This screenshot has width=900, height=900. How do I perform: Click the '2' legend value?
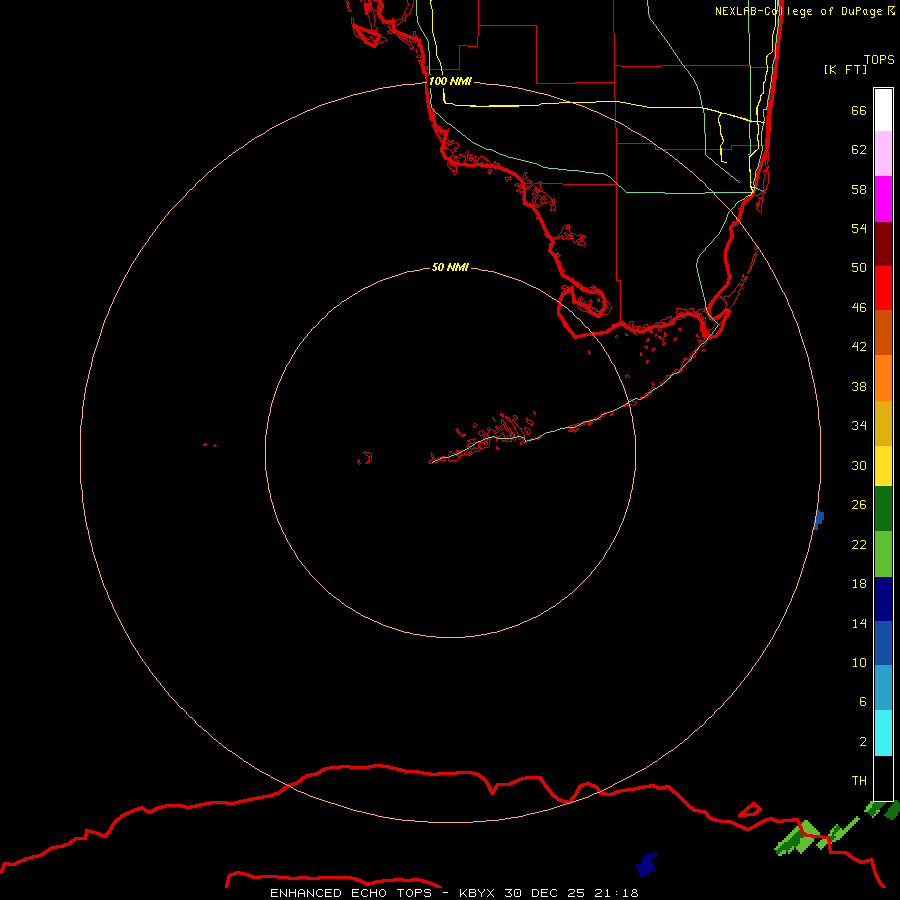click(x=862, y=742)
